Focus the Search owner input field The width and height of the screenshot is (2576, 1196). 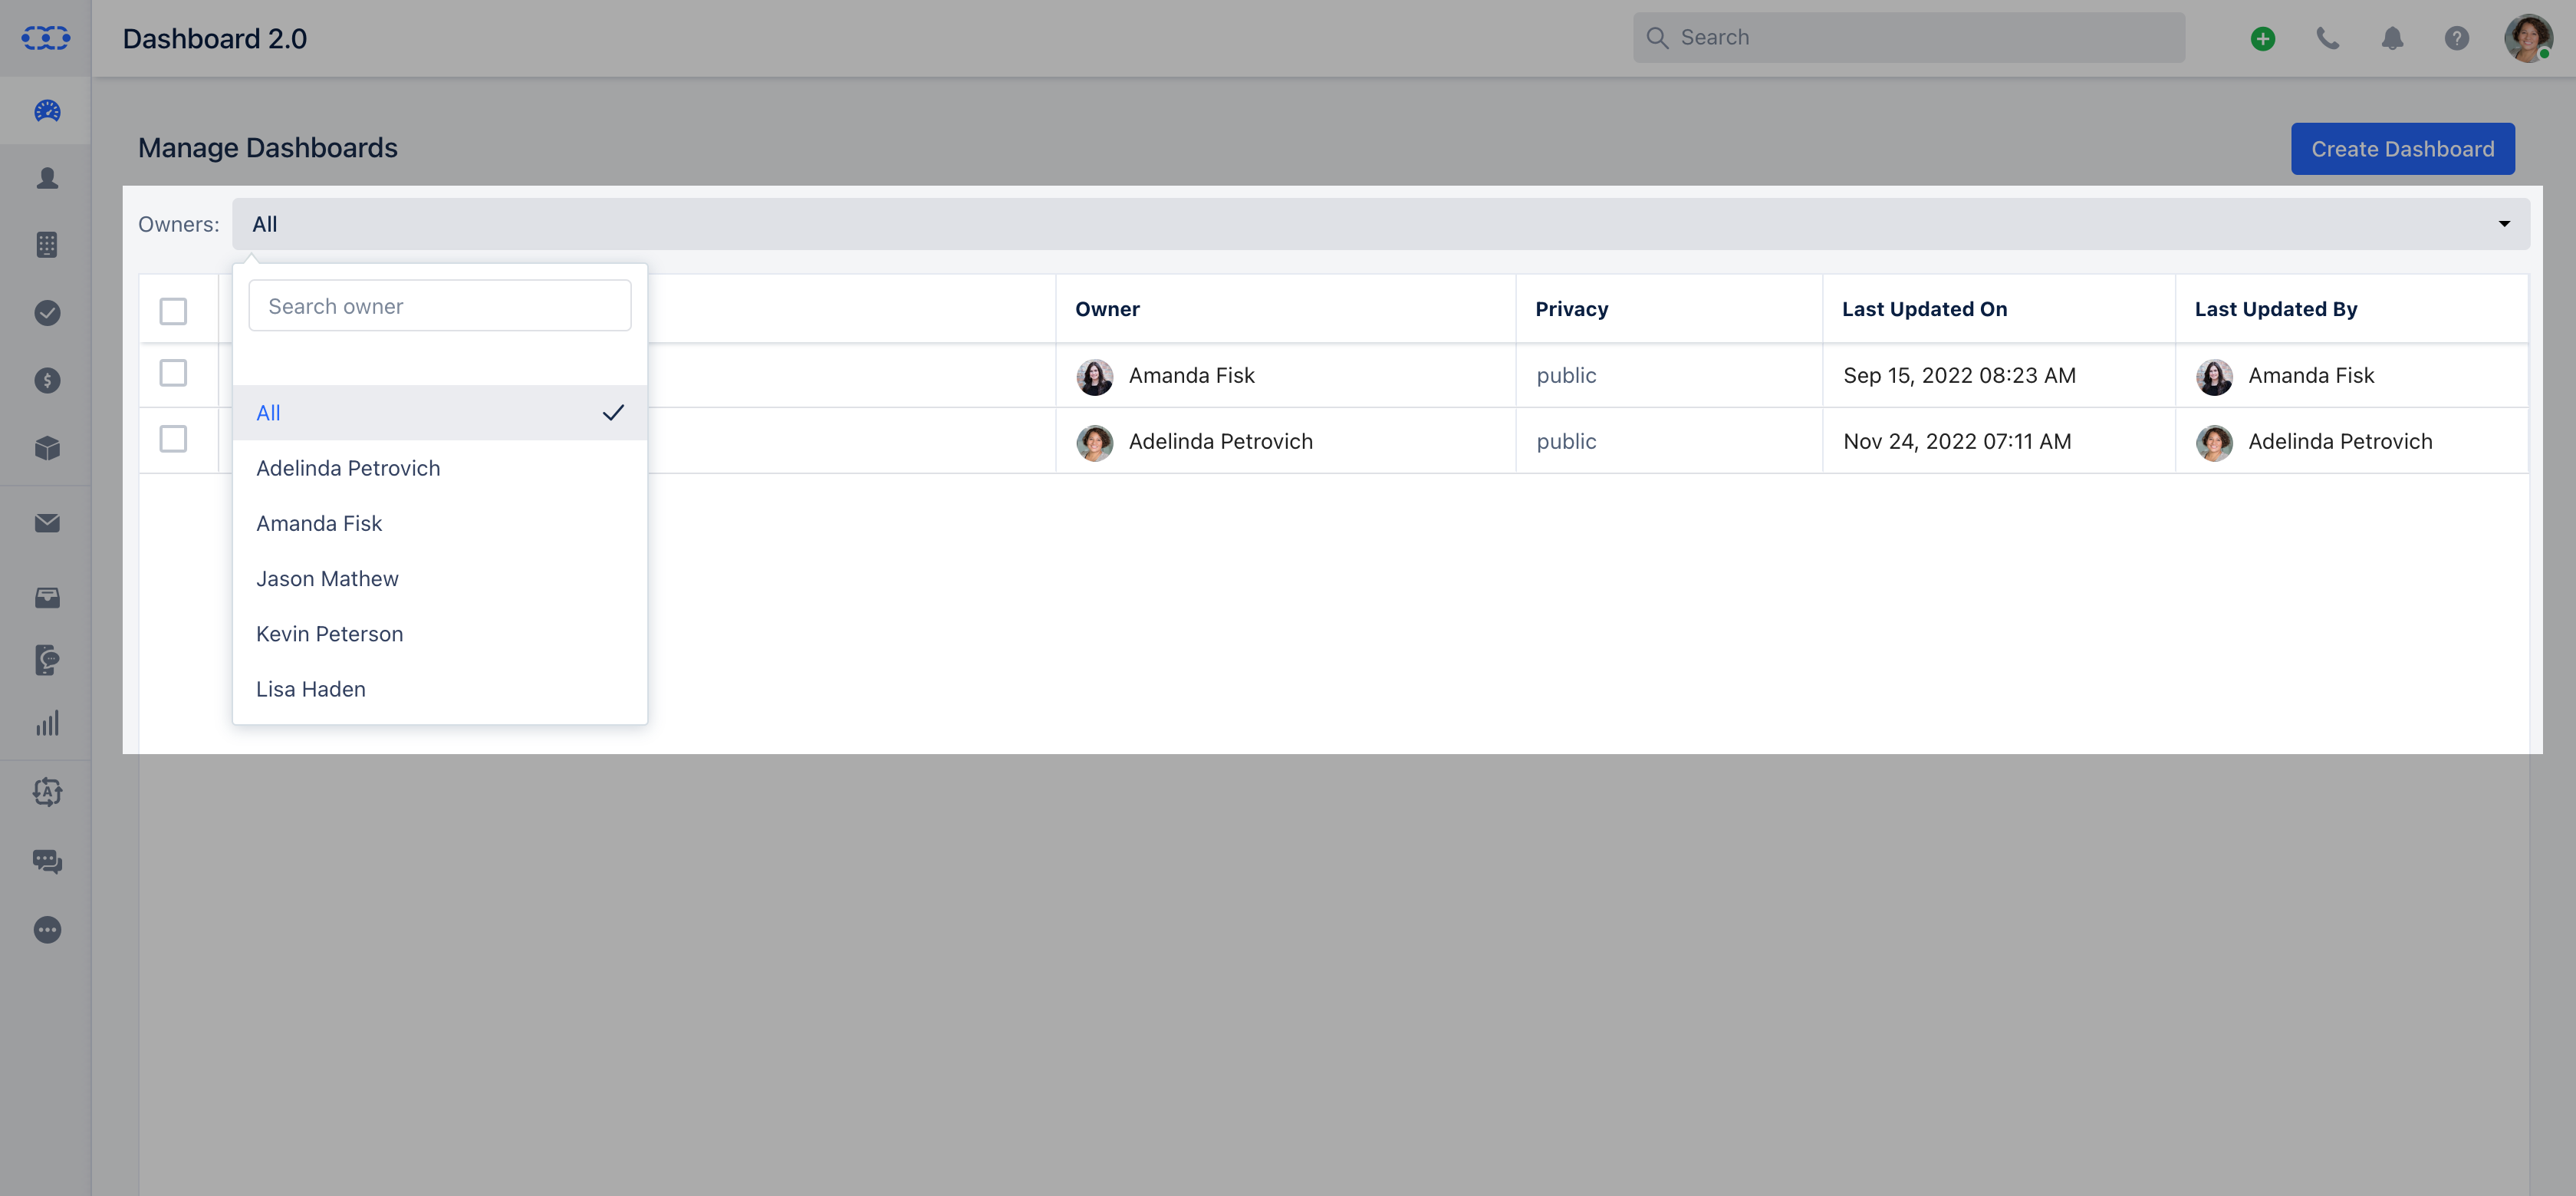440,306
